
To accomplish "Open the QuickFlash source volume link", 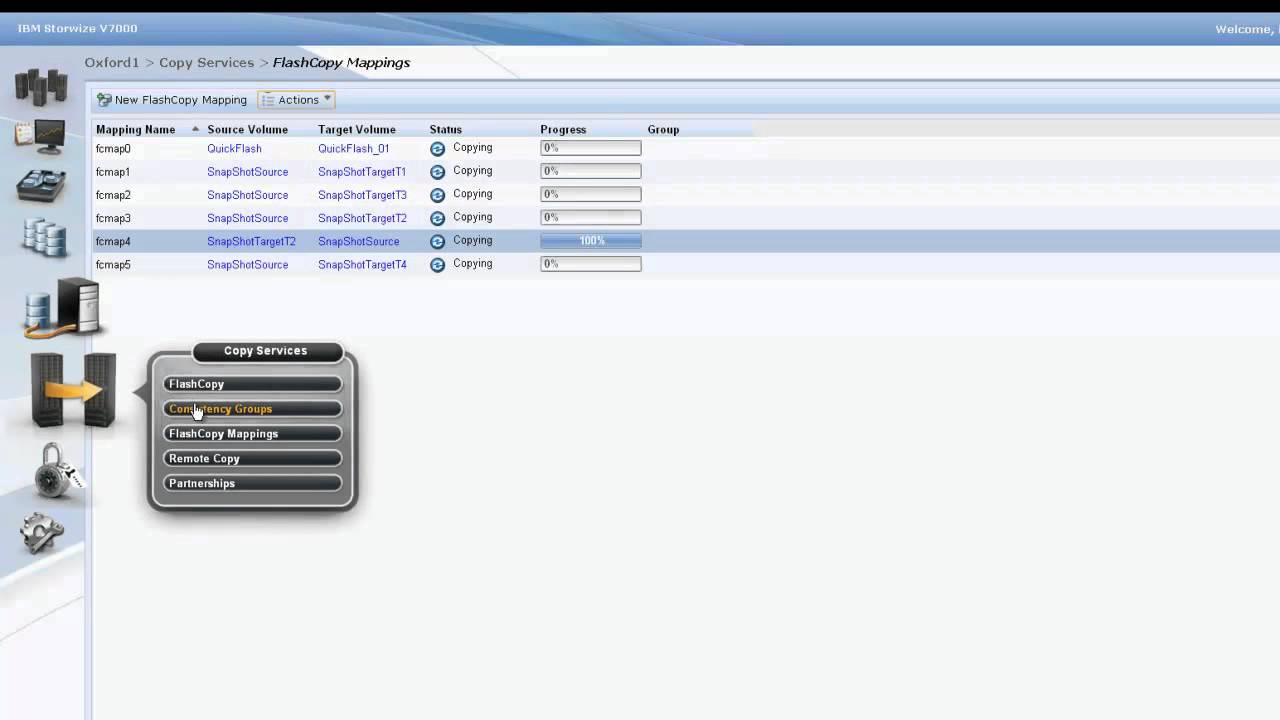I will (234, 148).
